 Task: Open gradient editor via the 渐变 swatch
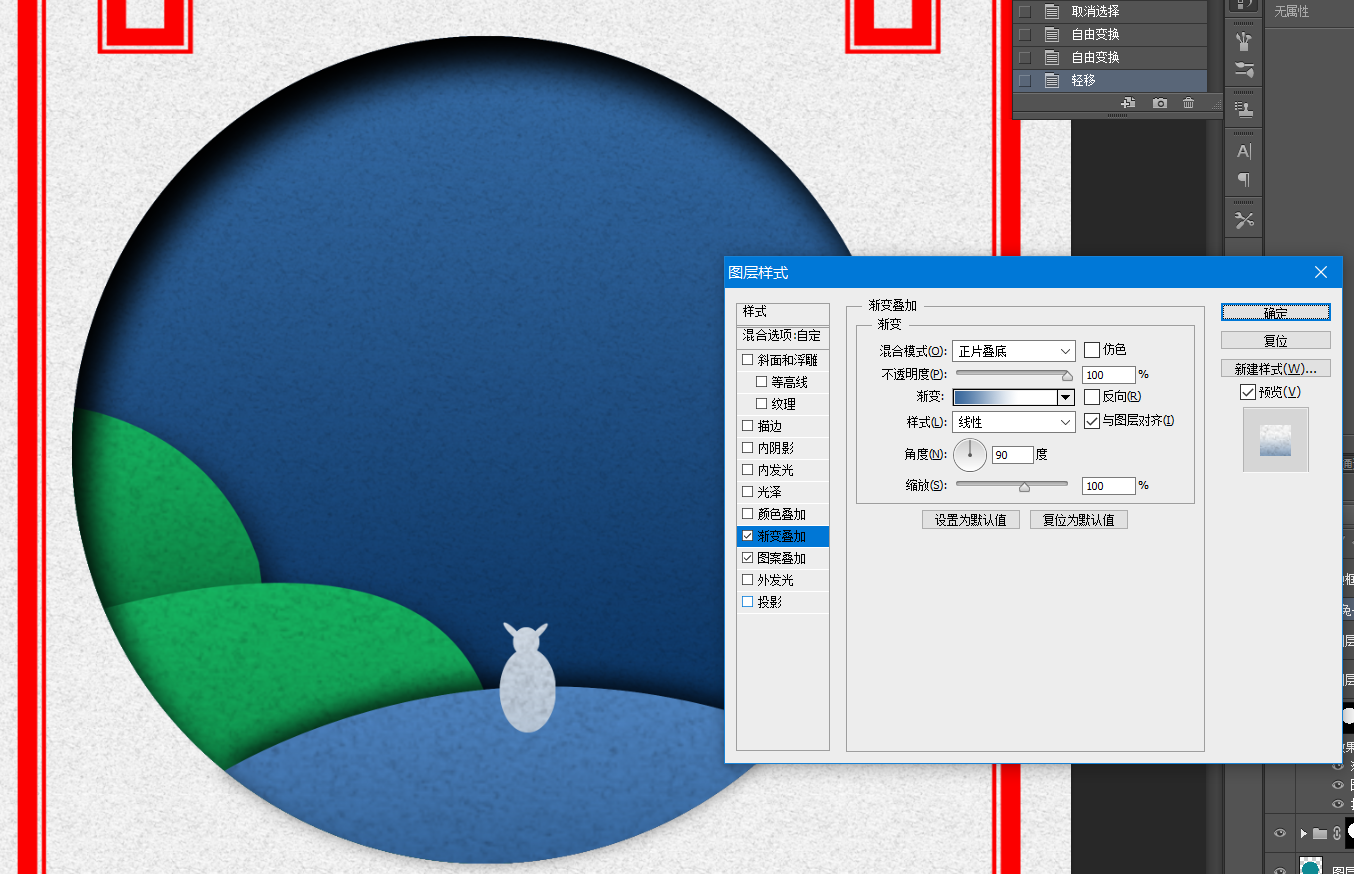1005,397
